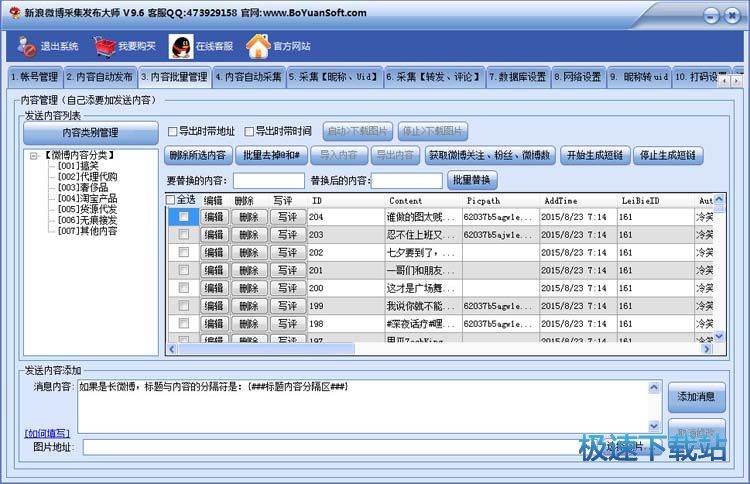Image resolution: width=750 pixels, height=484 pixels.
Task: Click 编辑 button for row ID 204
Action: 214,217
